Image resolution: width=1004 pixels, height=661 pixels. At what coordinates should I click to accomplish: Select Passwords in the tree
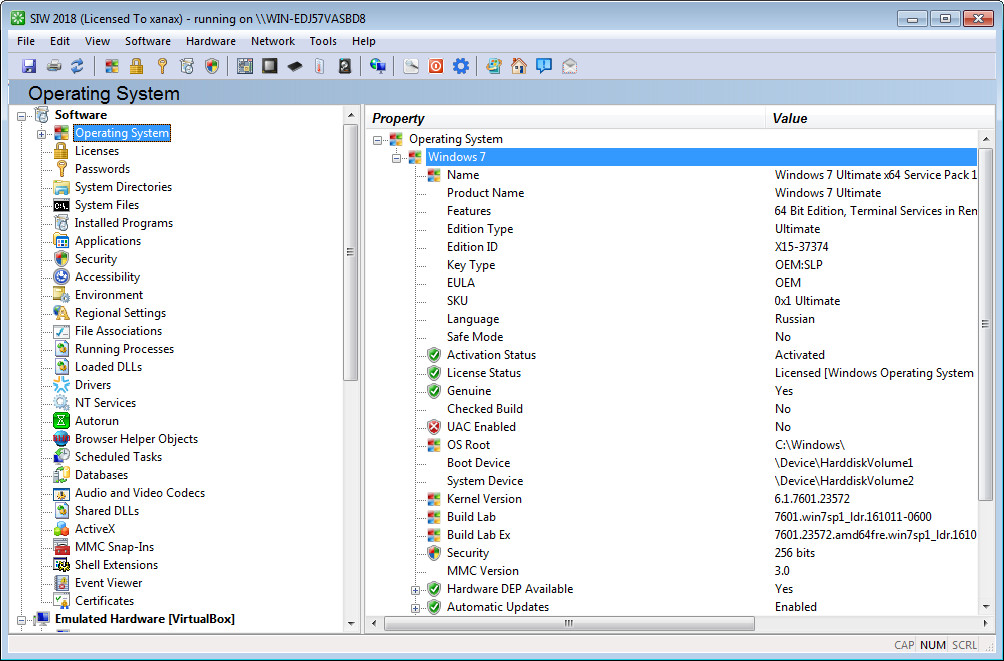click(x=102, y=169)
